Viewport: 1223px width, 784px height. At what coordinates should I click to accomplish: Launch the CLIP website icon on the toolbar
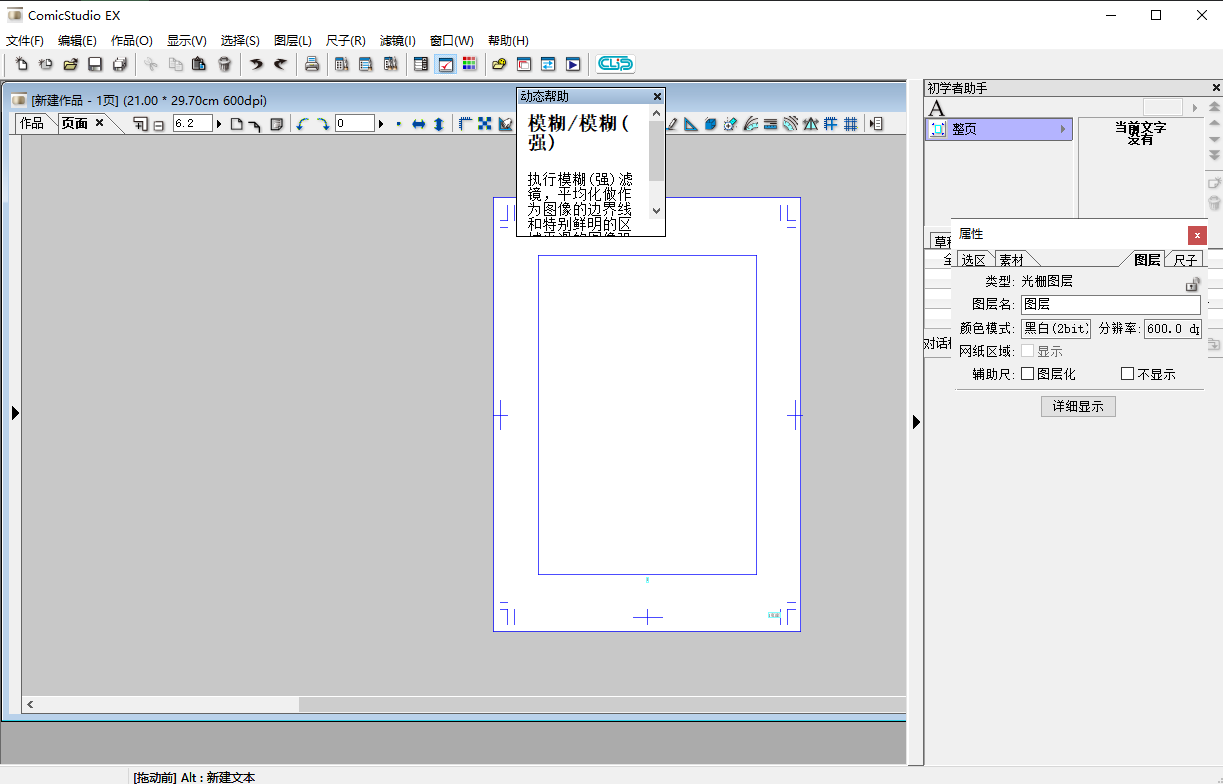point(615,64)
